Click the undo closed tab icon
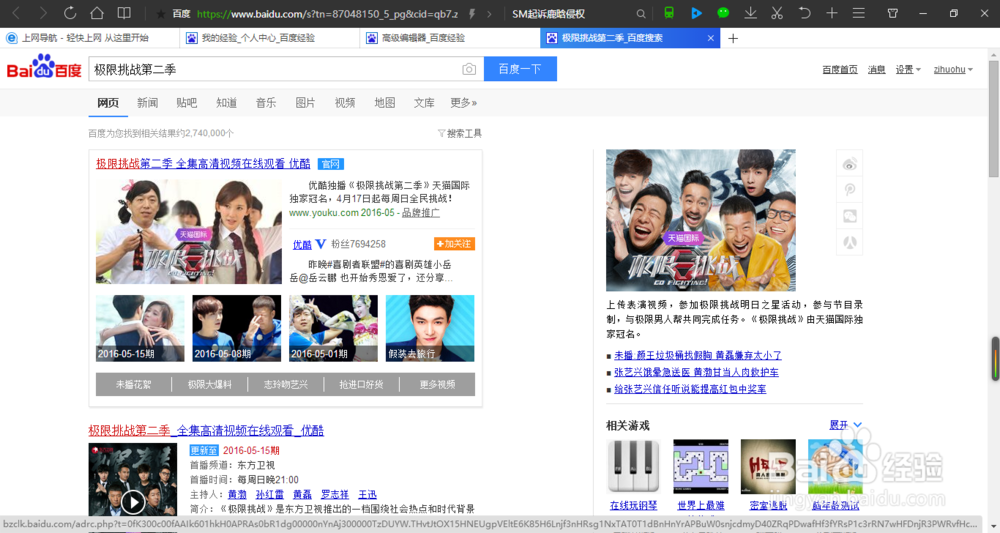The height and width of the screenshot is (533, 1000). (x=804, y=13)
